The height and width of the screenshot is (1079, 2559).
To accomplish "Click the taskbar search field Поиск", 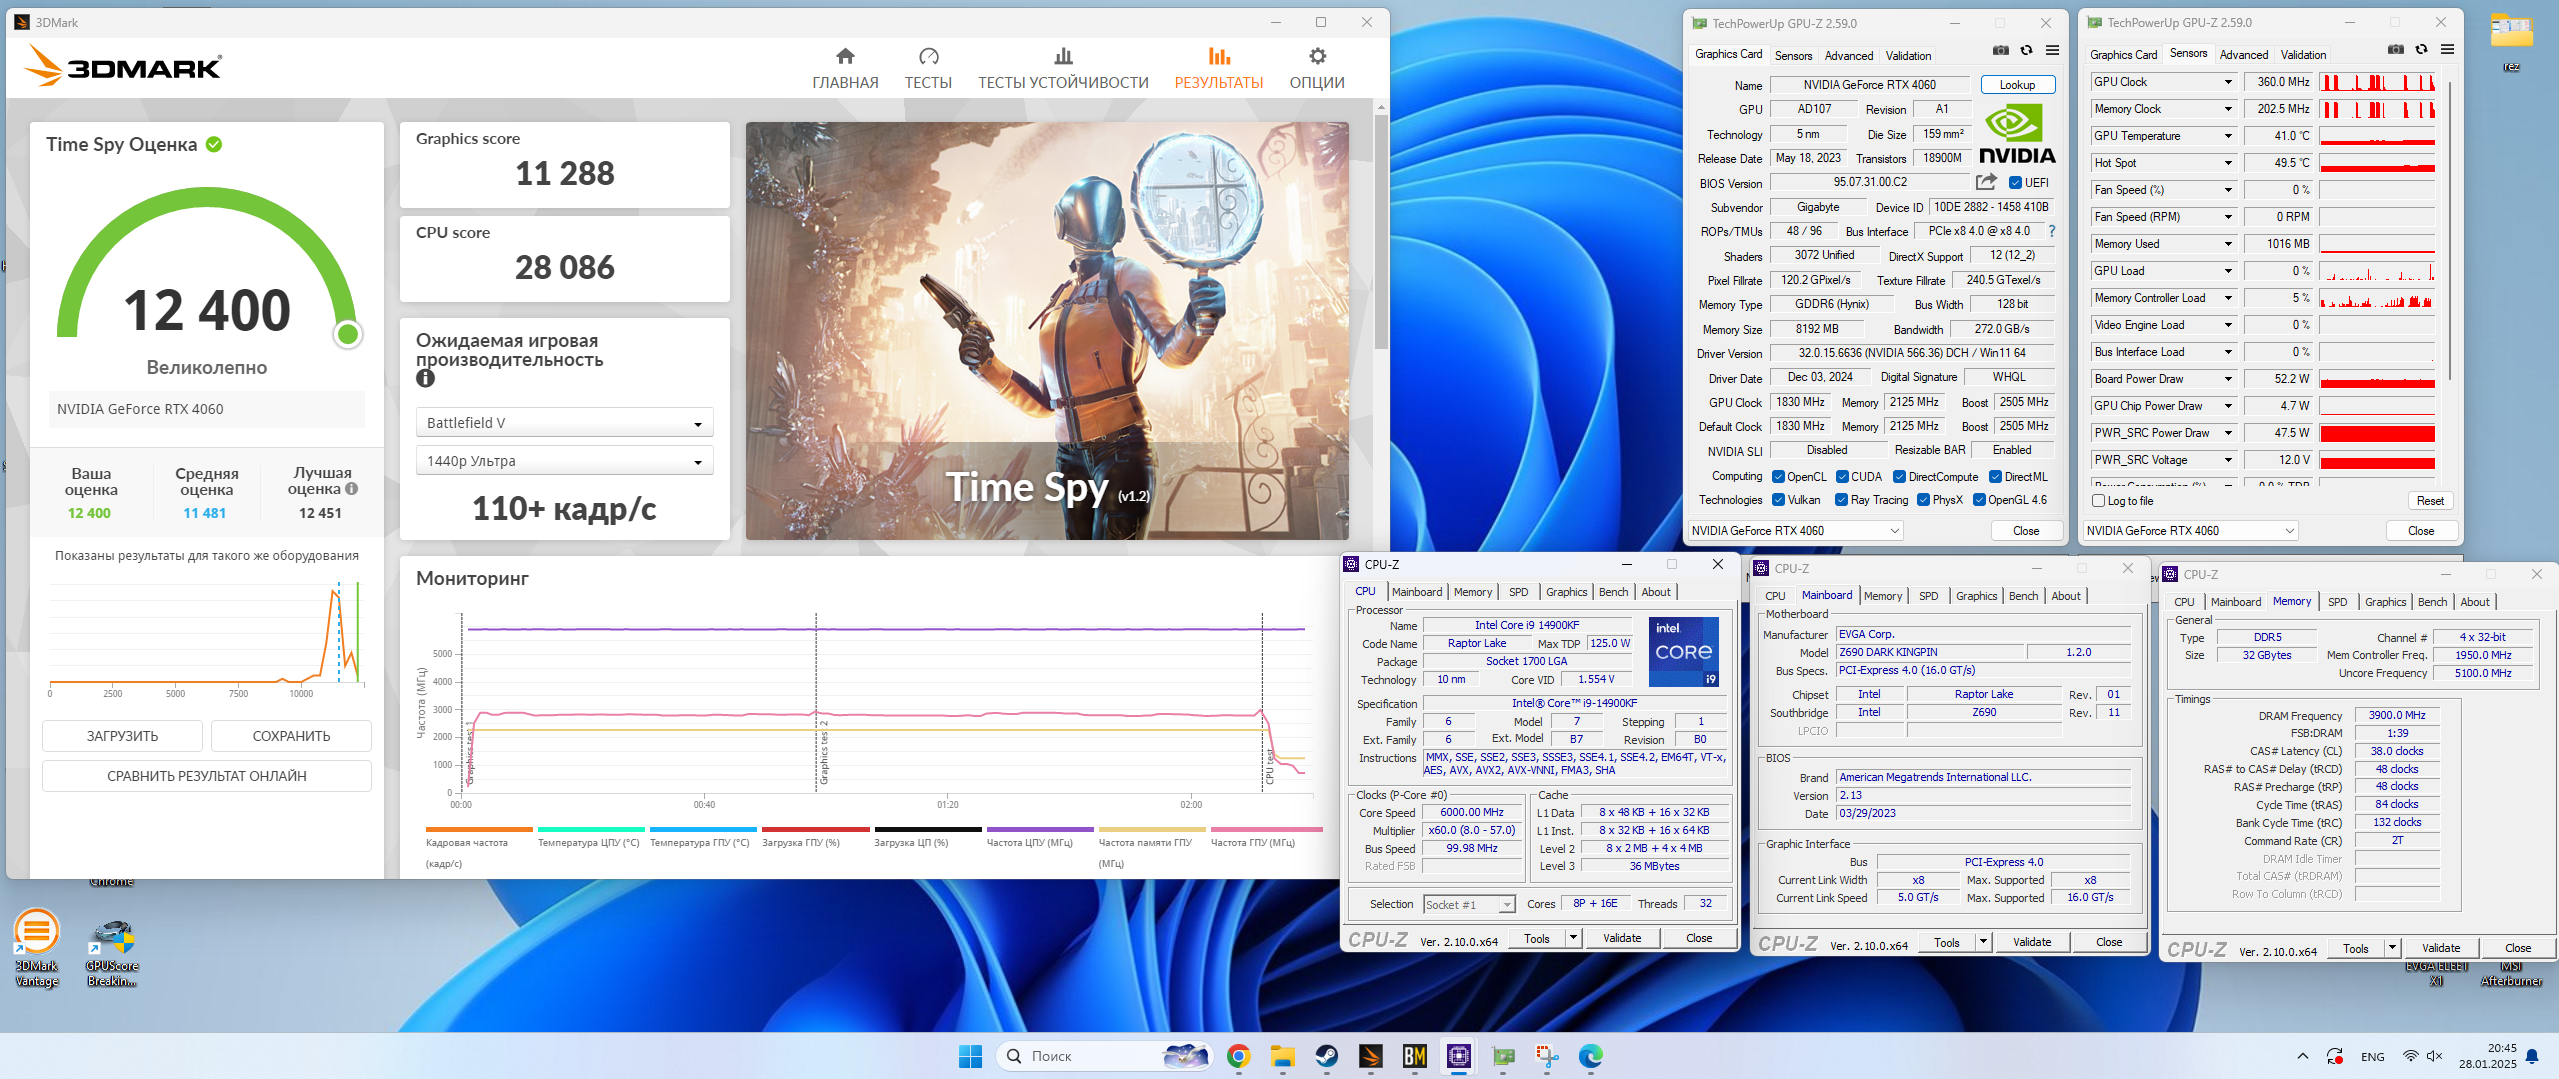I will point(1104,1056).
